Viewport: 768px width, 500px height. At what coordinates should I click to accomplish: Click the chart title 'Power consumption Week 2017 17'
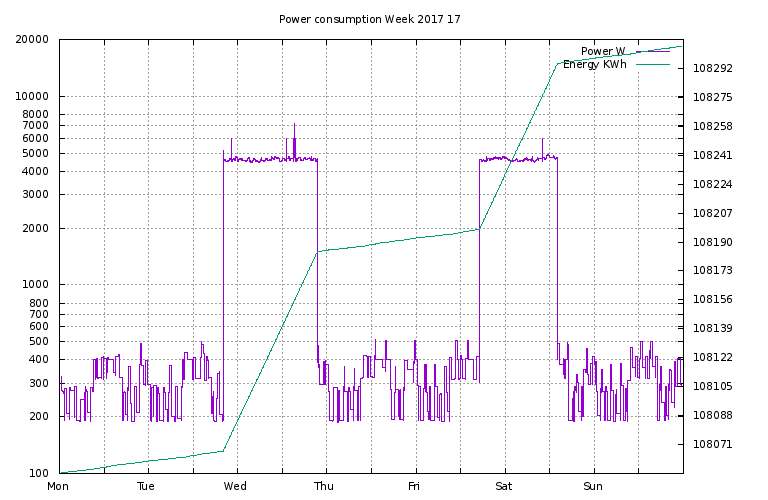point(370,19)
